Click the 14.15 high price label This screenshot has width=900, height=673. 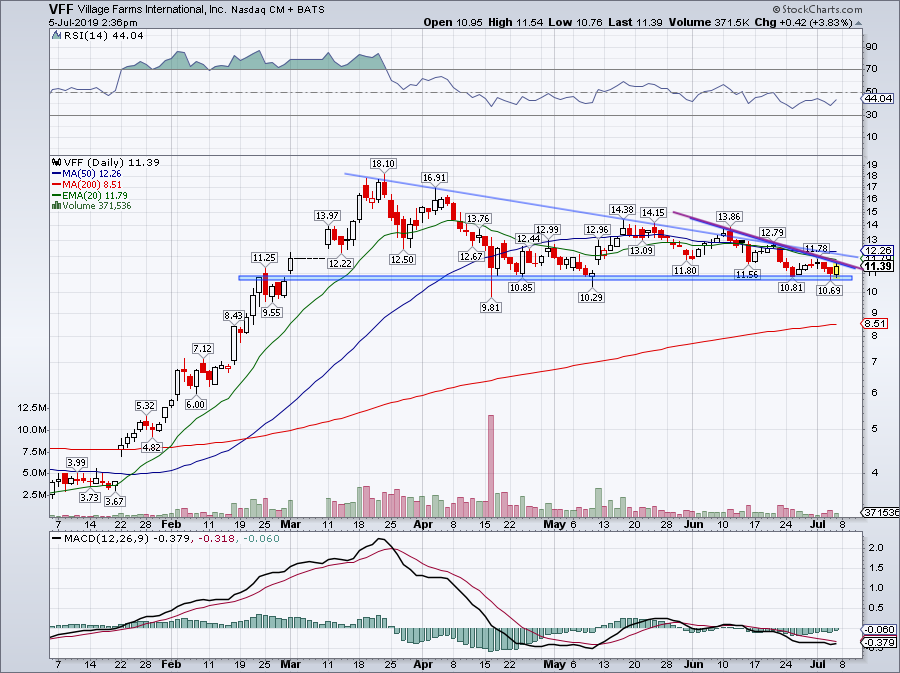point(653,213)
